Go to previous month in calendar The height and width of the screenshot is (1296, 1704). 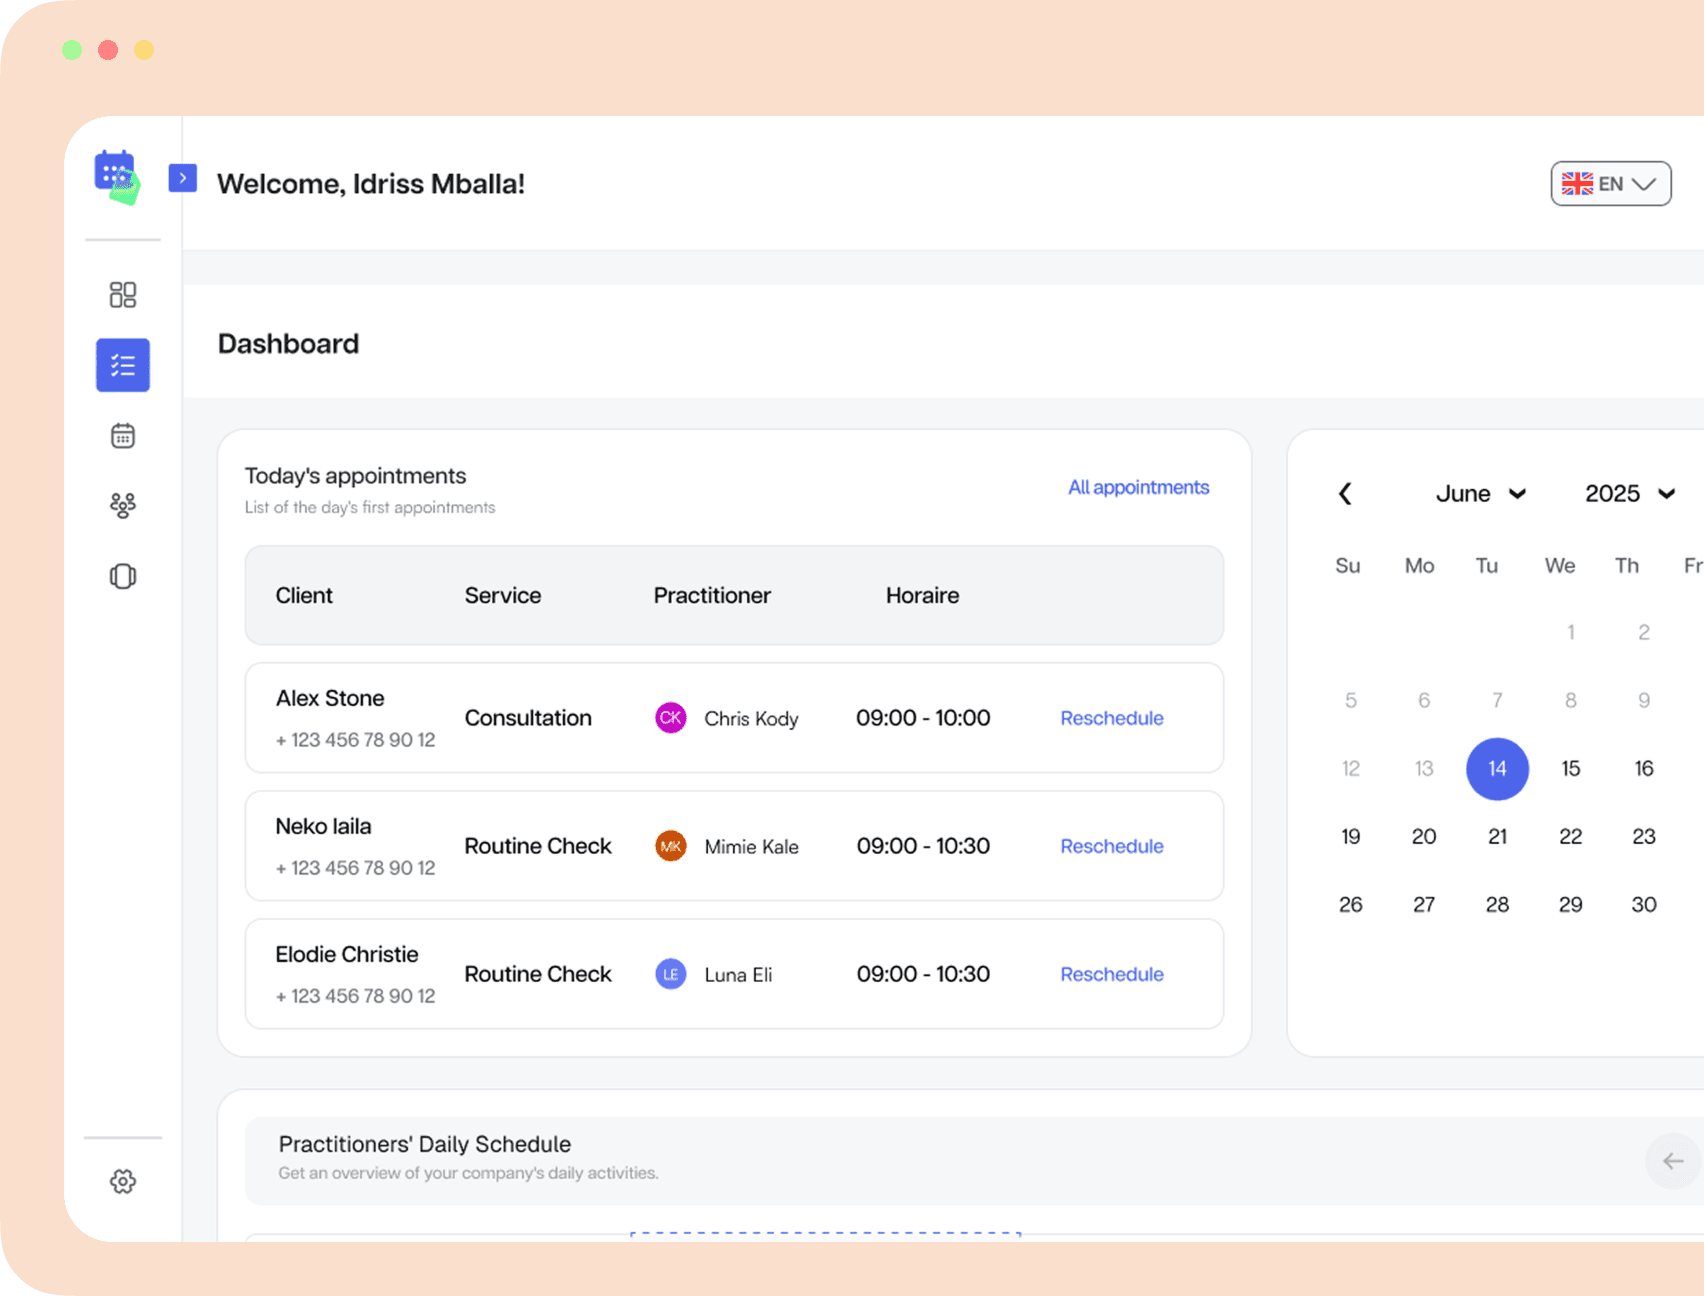tap(1346, 494)
